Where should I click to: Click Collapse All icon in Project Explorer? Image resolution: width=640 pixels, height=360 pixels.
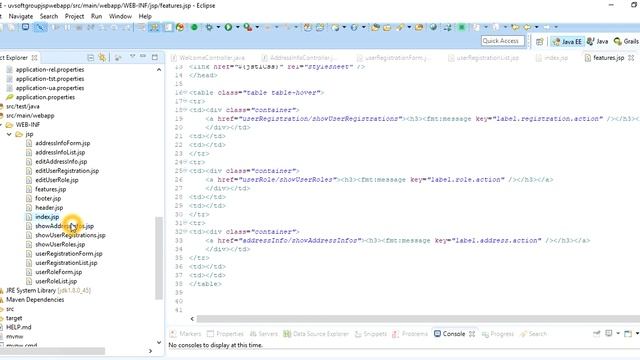click(x=91, y=58)
